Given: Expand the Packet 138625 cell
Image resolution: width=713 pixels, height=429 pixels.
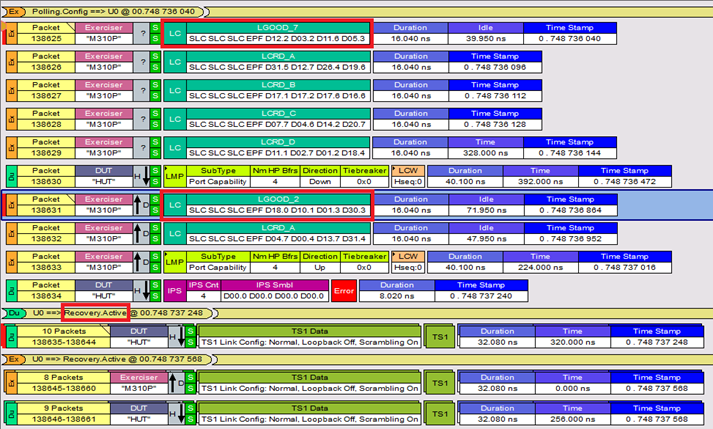Looking at the screenshot, I should tap(46, 33).
